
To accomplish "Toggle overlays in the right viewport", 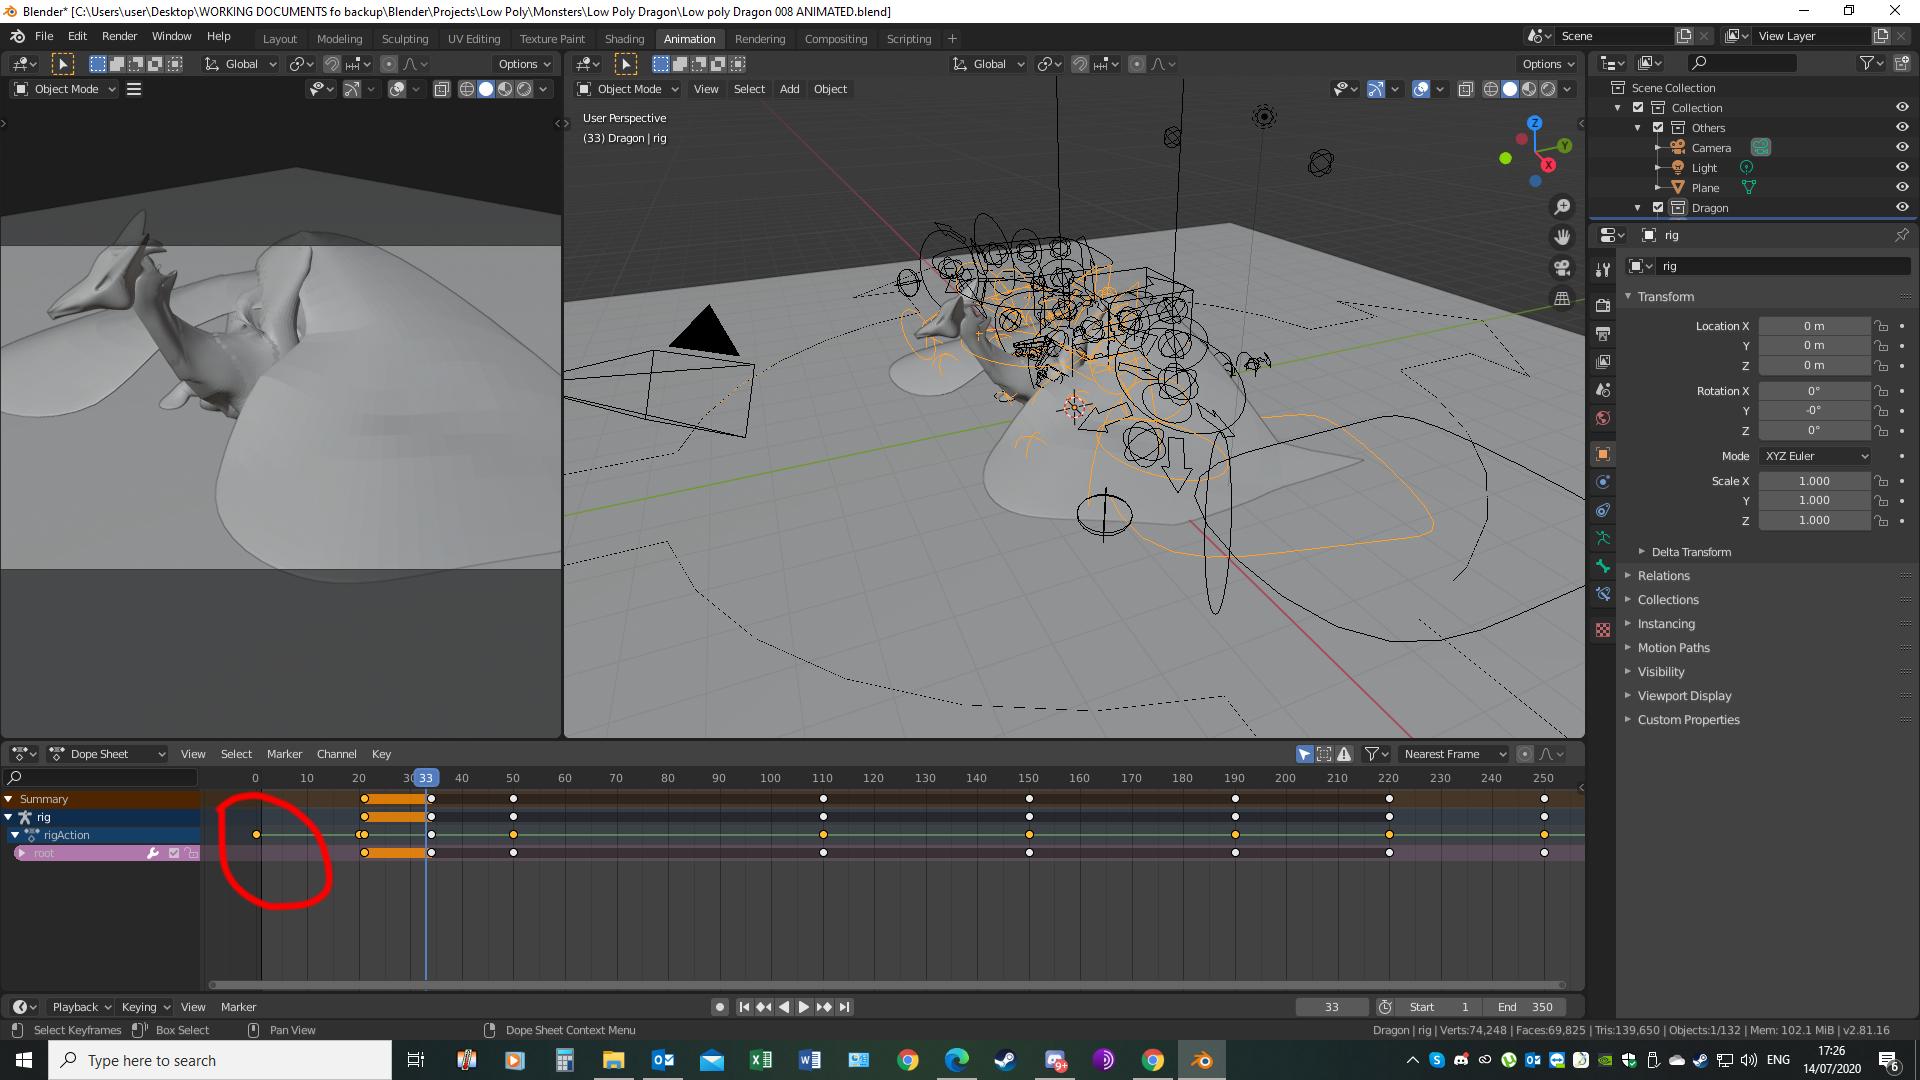I will click(x=1421, y=89).
